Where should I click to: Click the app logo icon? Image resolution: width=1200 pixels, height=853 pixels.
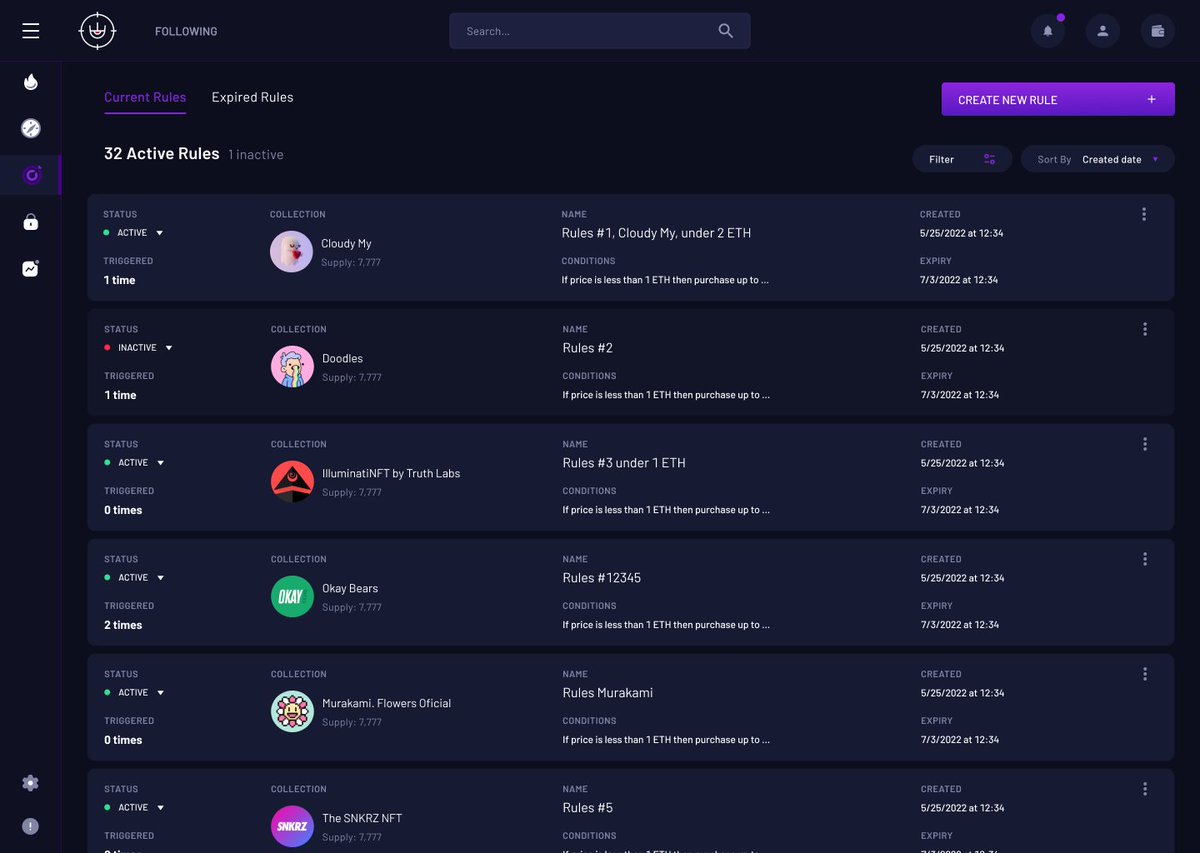click(97, 31)
